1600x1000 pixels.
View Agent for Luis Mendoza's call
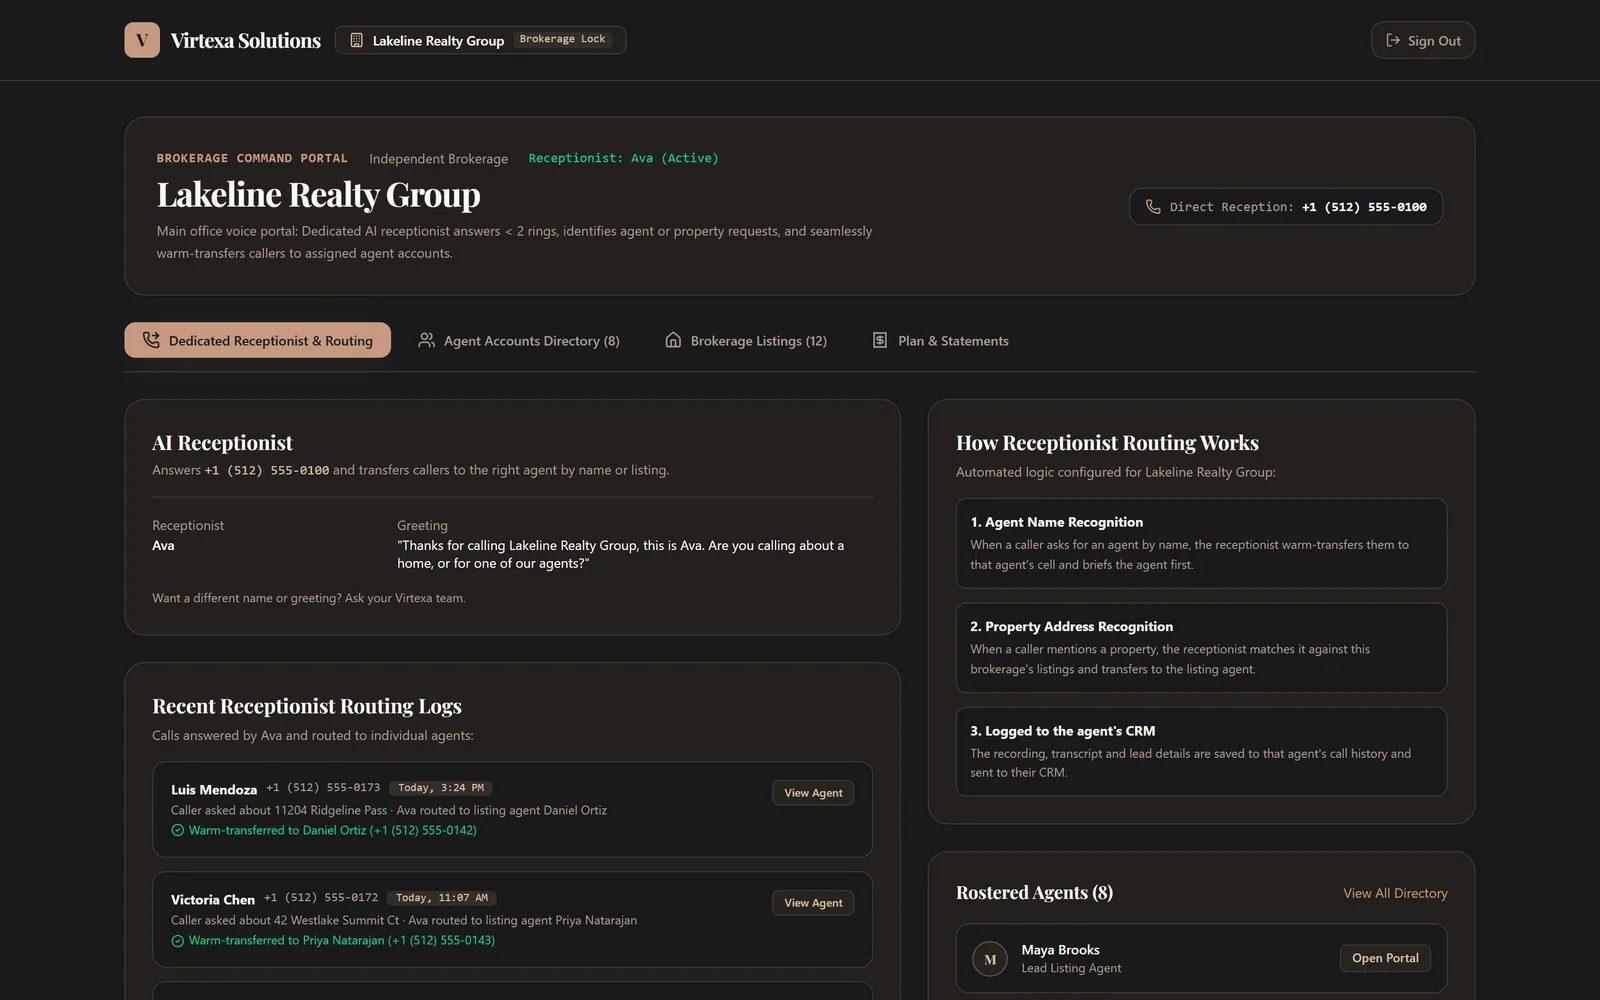tap(813, 793)
